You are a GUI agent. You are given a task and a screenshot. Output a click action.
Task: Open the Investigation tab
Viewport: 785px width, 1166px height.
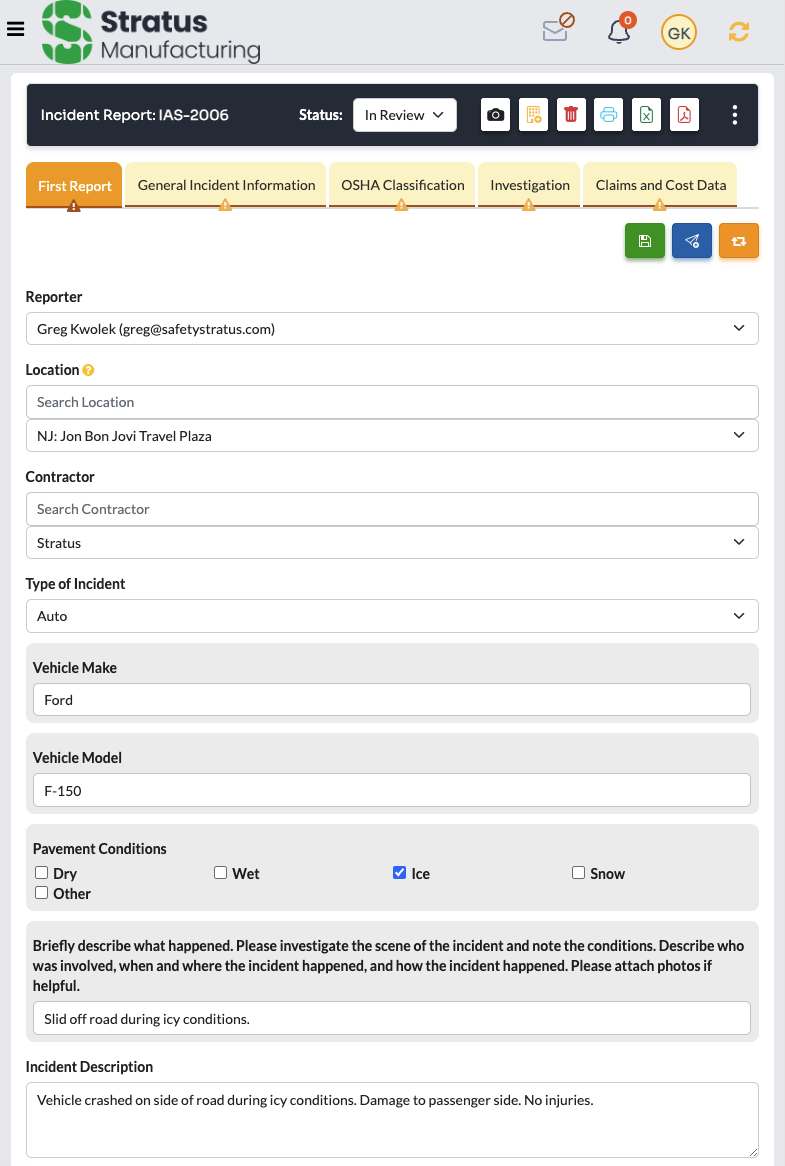pos(529,185)
